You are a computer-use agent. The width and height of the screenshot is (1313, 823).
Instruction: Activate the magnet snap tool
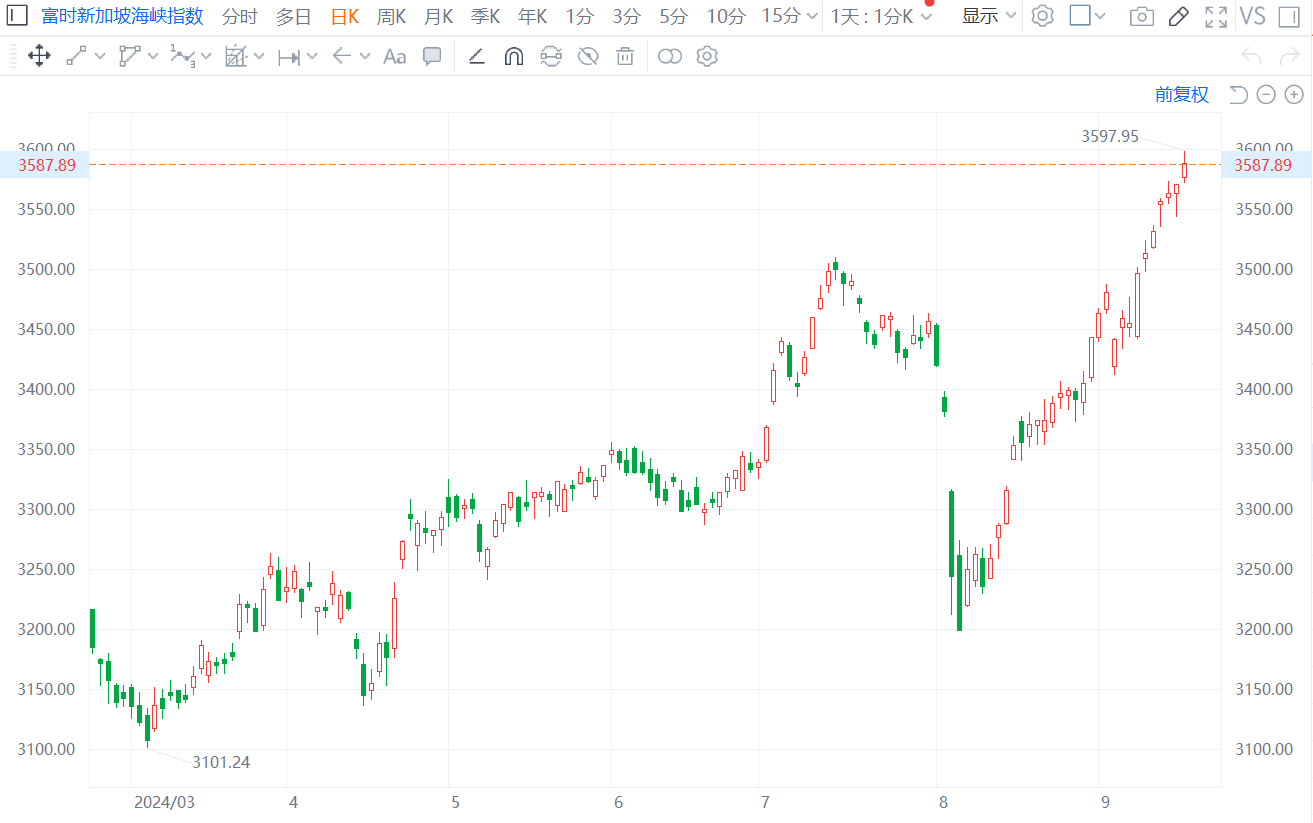pyautogui.click(x=513, y=56)
